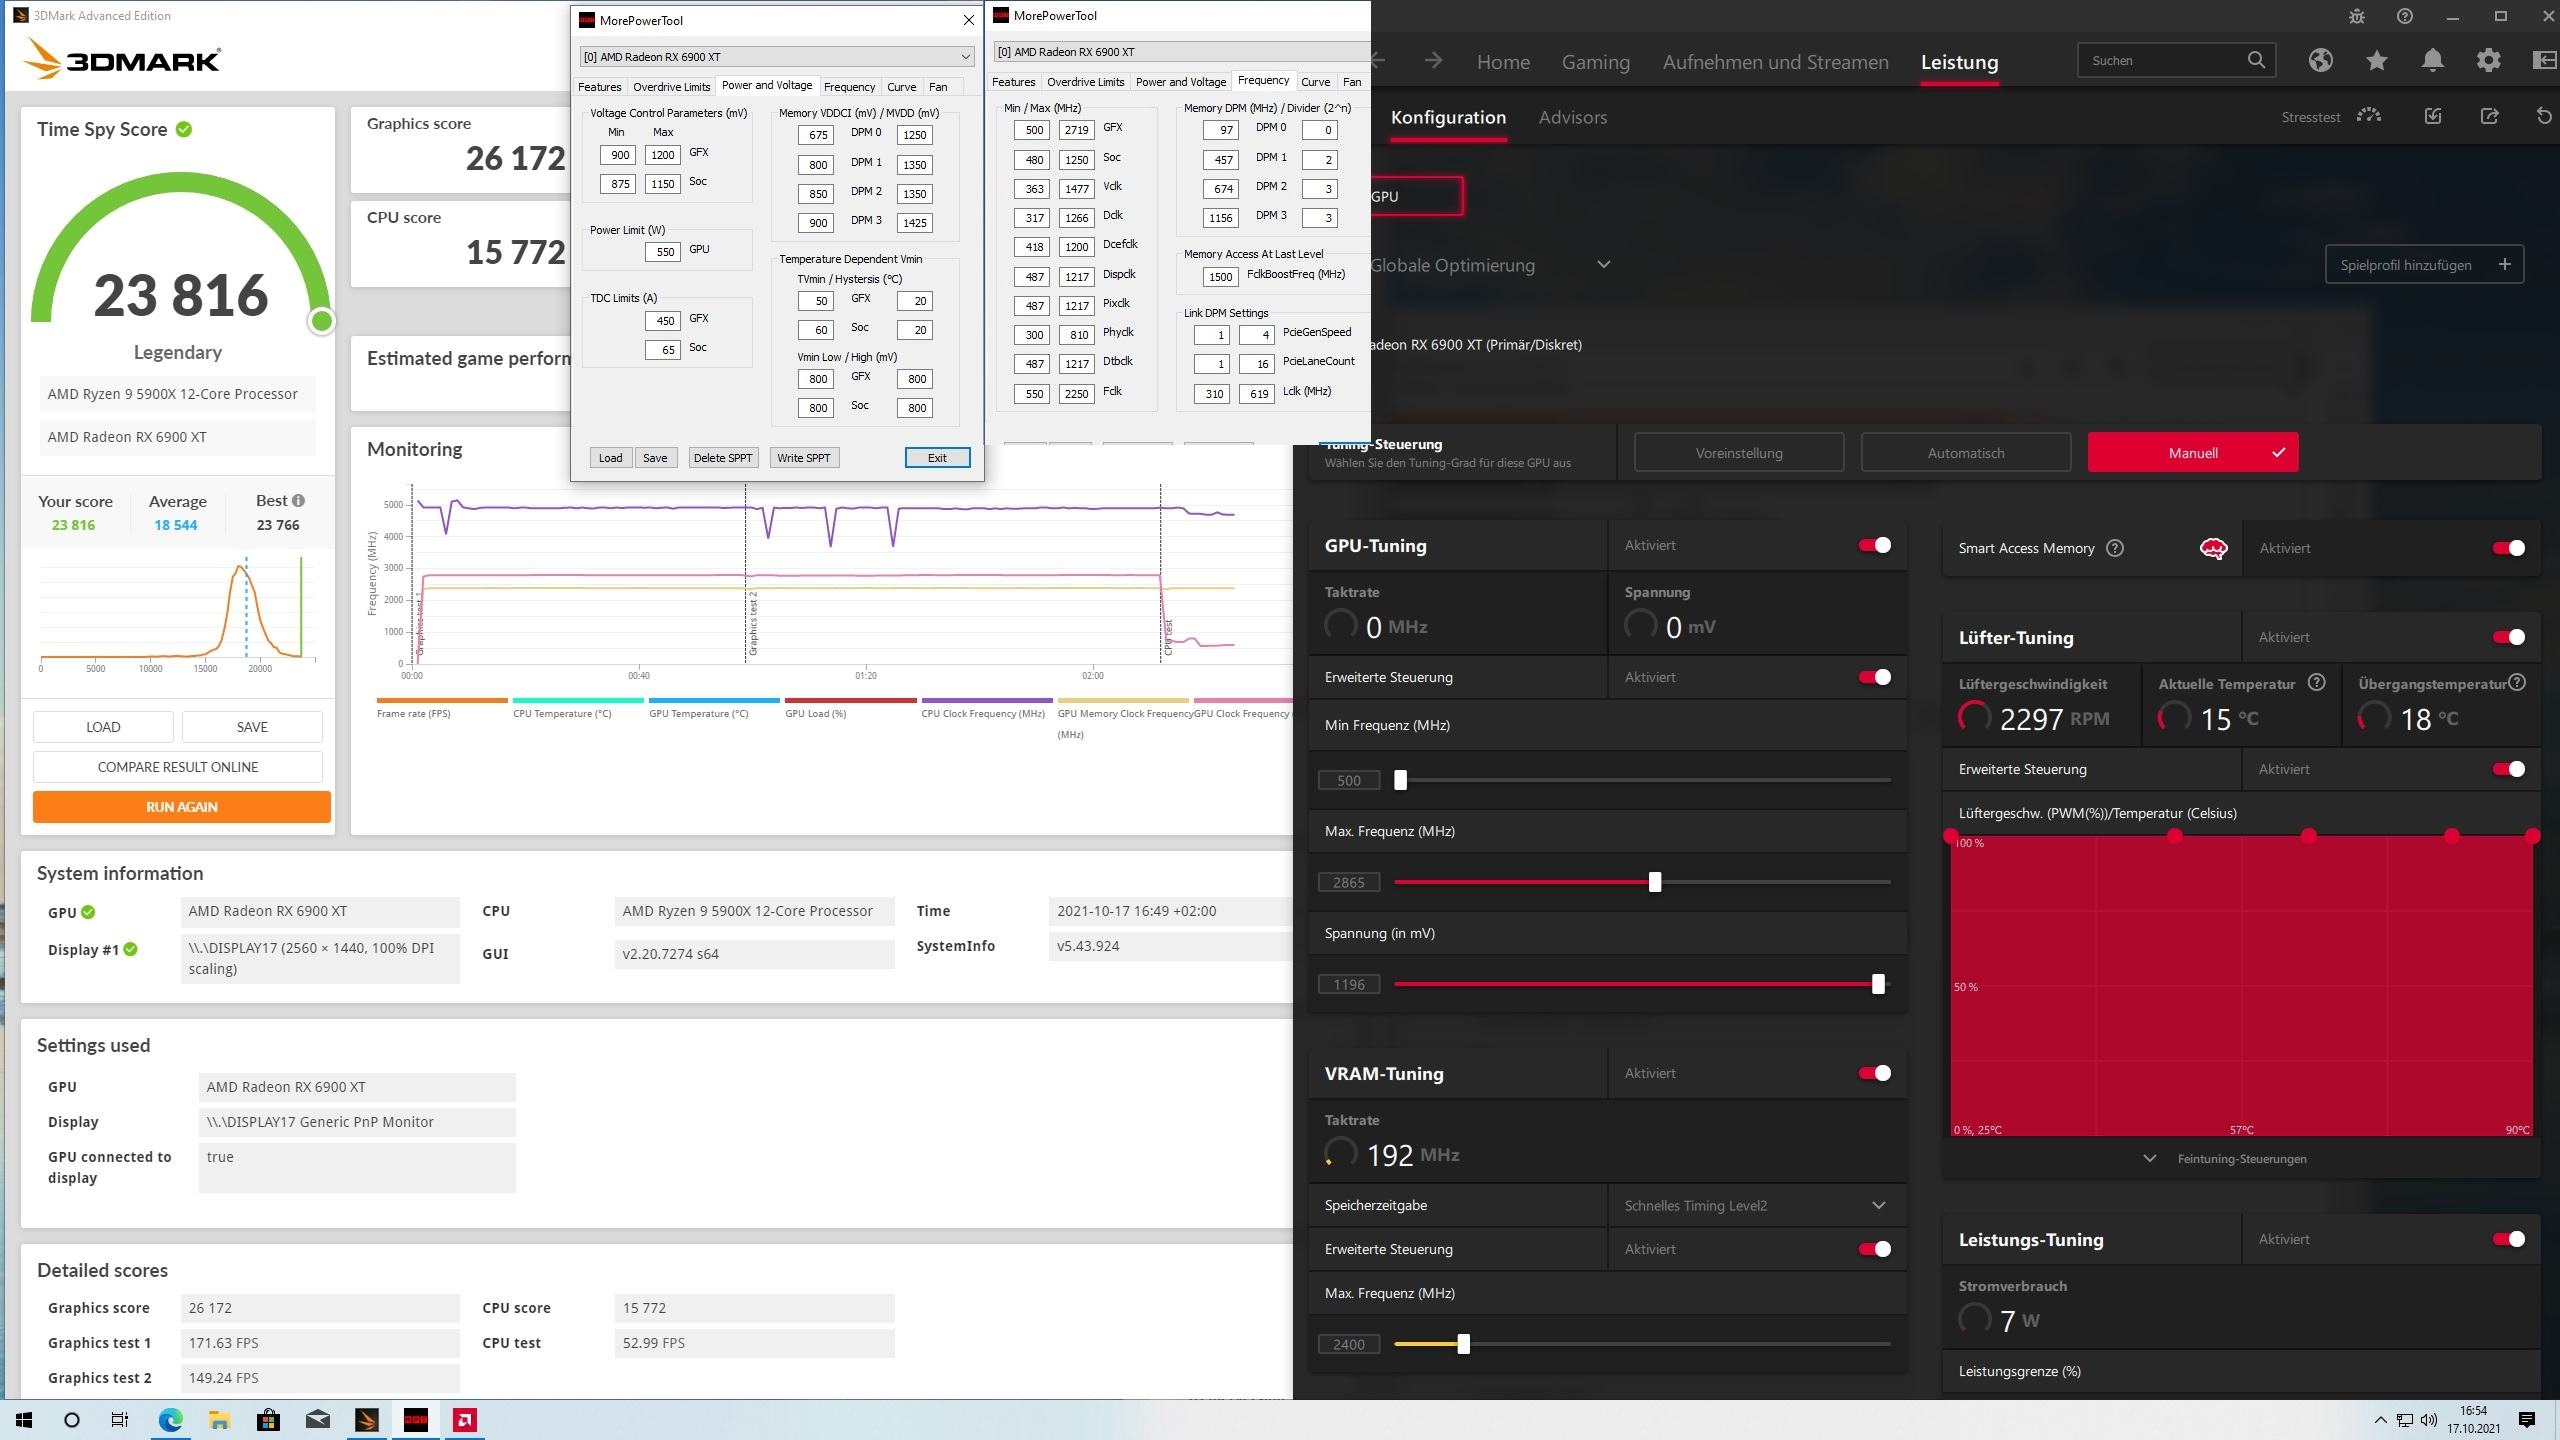The height and width of the screenshot is (1440, 2560).
Task: Click the Smart Access Memory help icon
Action: (2115, 548)
